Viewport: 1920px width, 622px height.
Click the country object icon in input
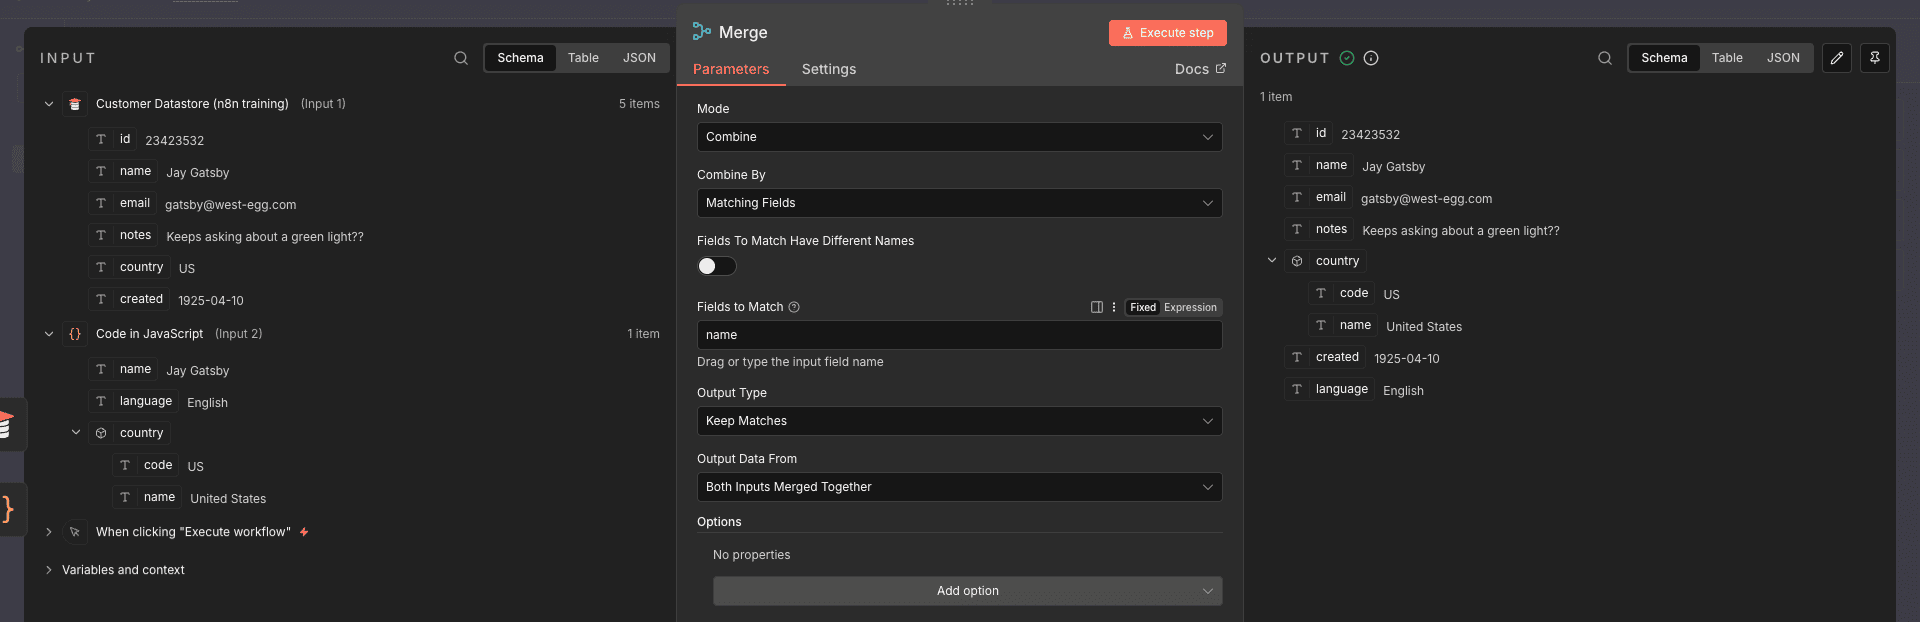click(101, 433)
